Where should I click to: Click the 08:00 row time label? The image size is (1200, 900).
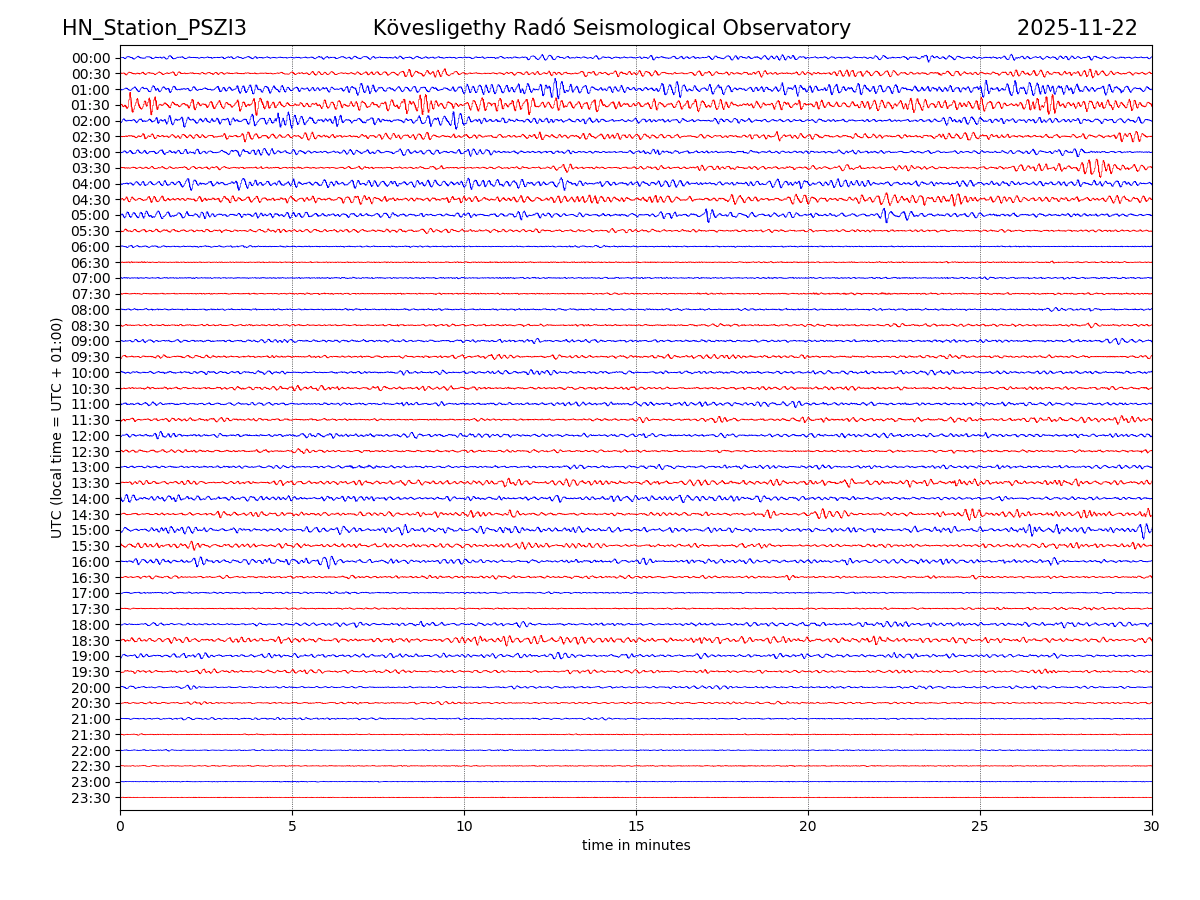(91, 310)
